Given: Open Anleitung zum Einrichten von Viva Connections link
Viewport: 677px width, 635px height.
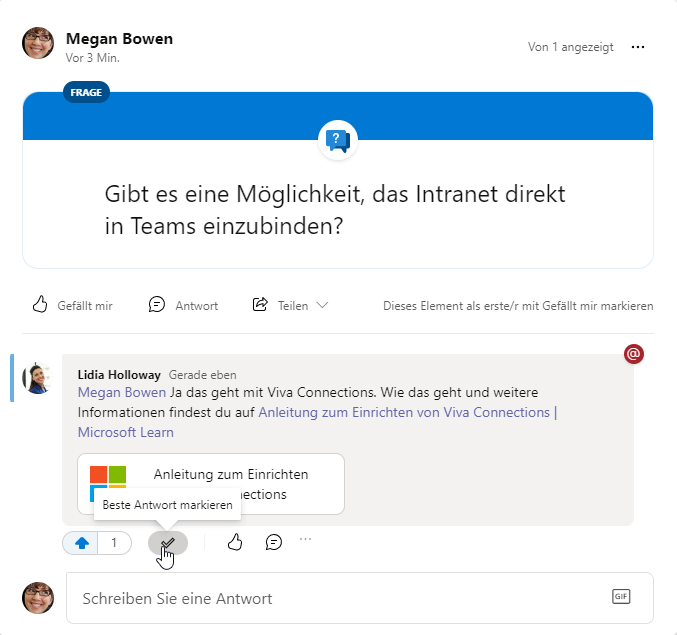Looking at the screenshot, I should click(407, 412).
